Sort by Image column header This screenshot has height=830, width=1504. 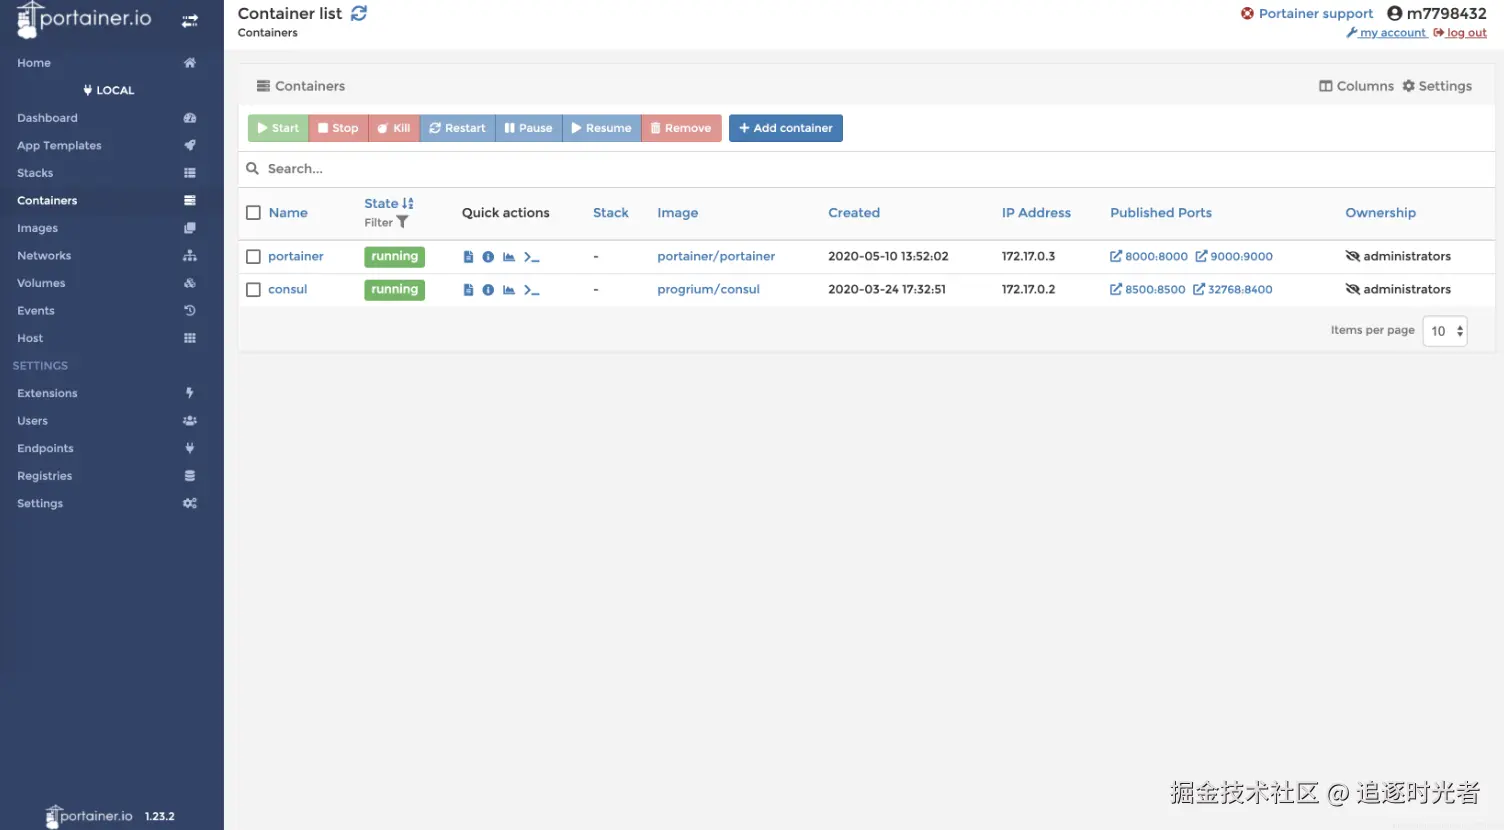(677, 213)
